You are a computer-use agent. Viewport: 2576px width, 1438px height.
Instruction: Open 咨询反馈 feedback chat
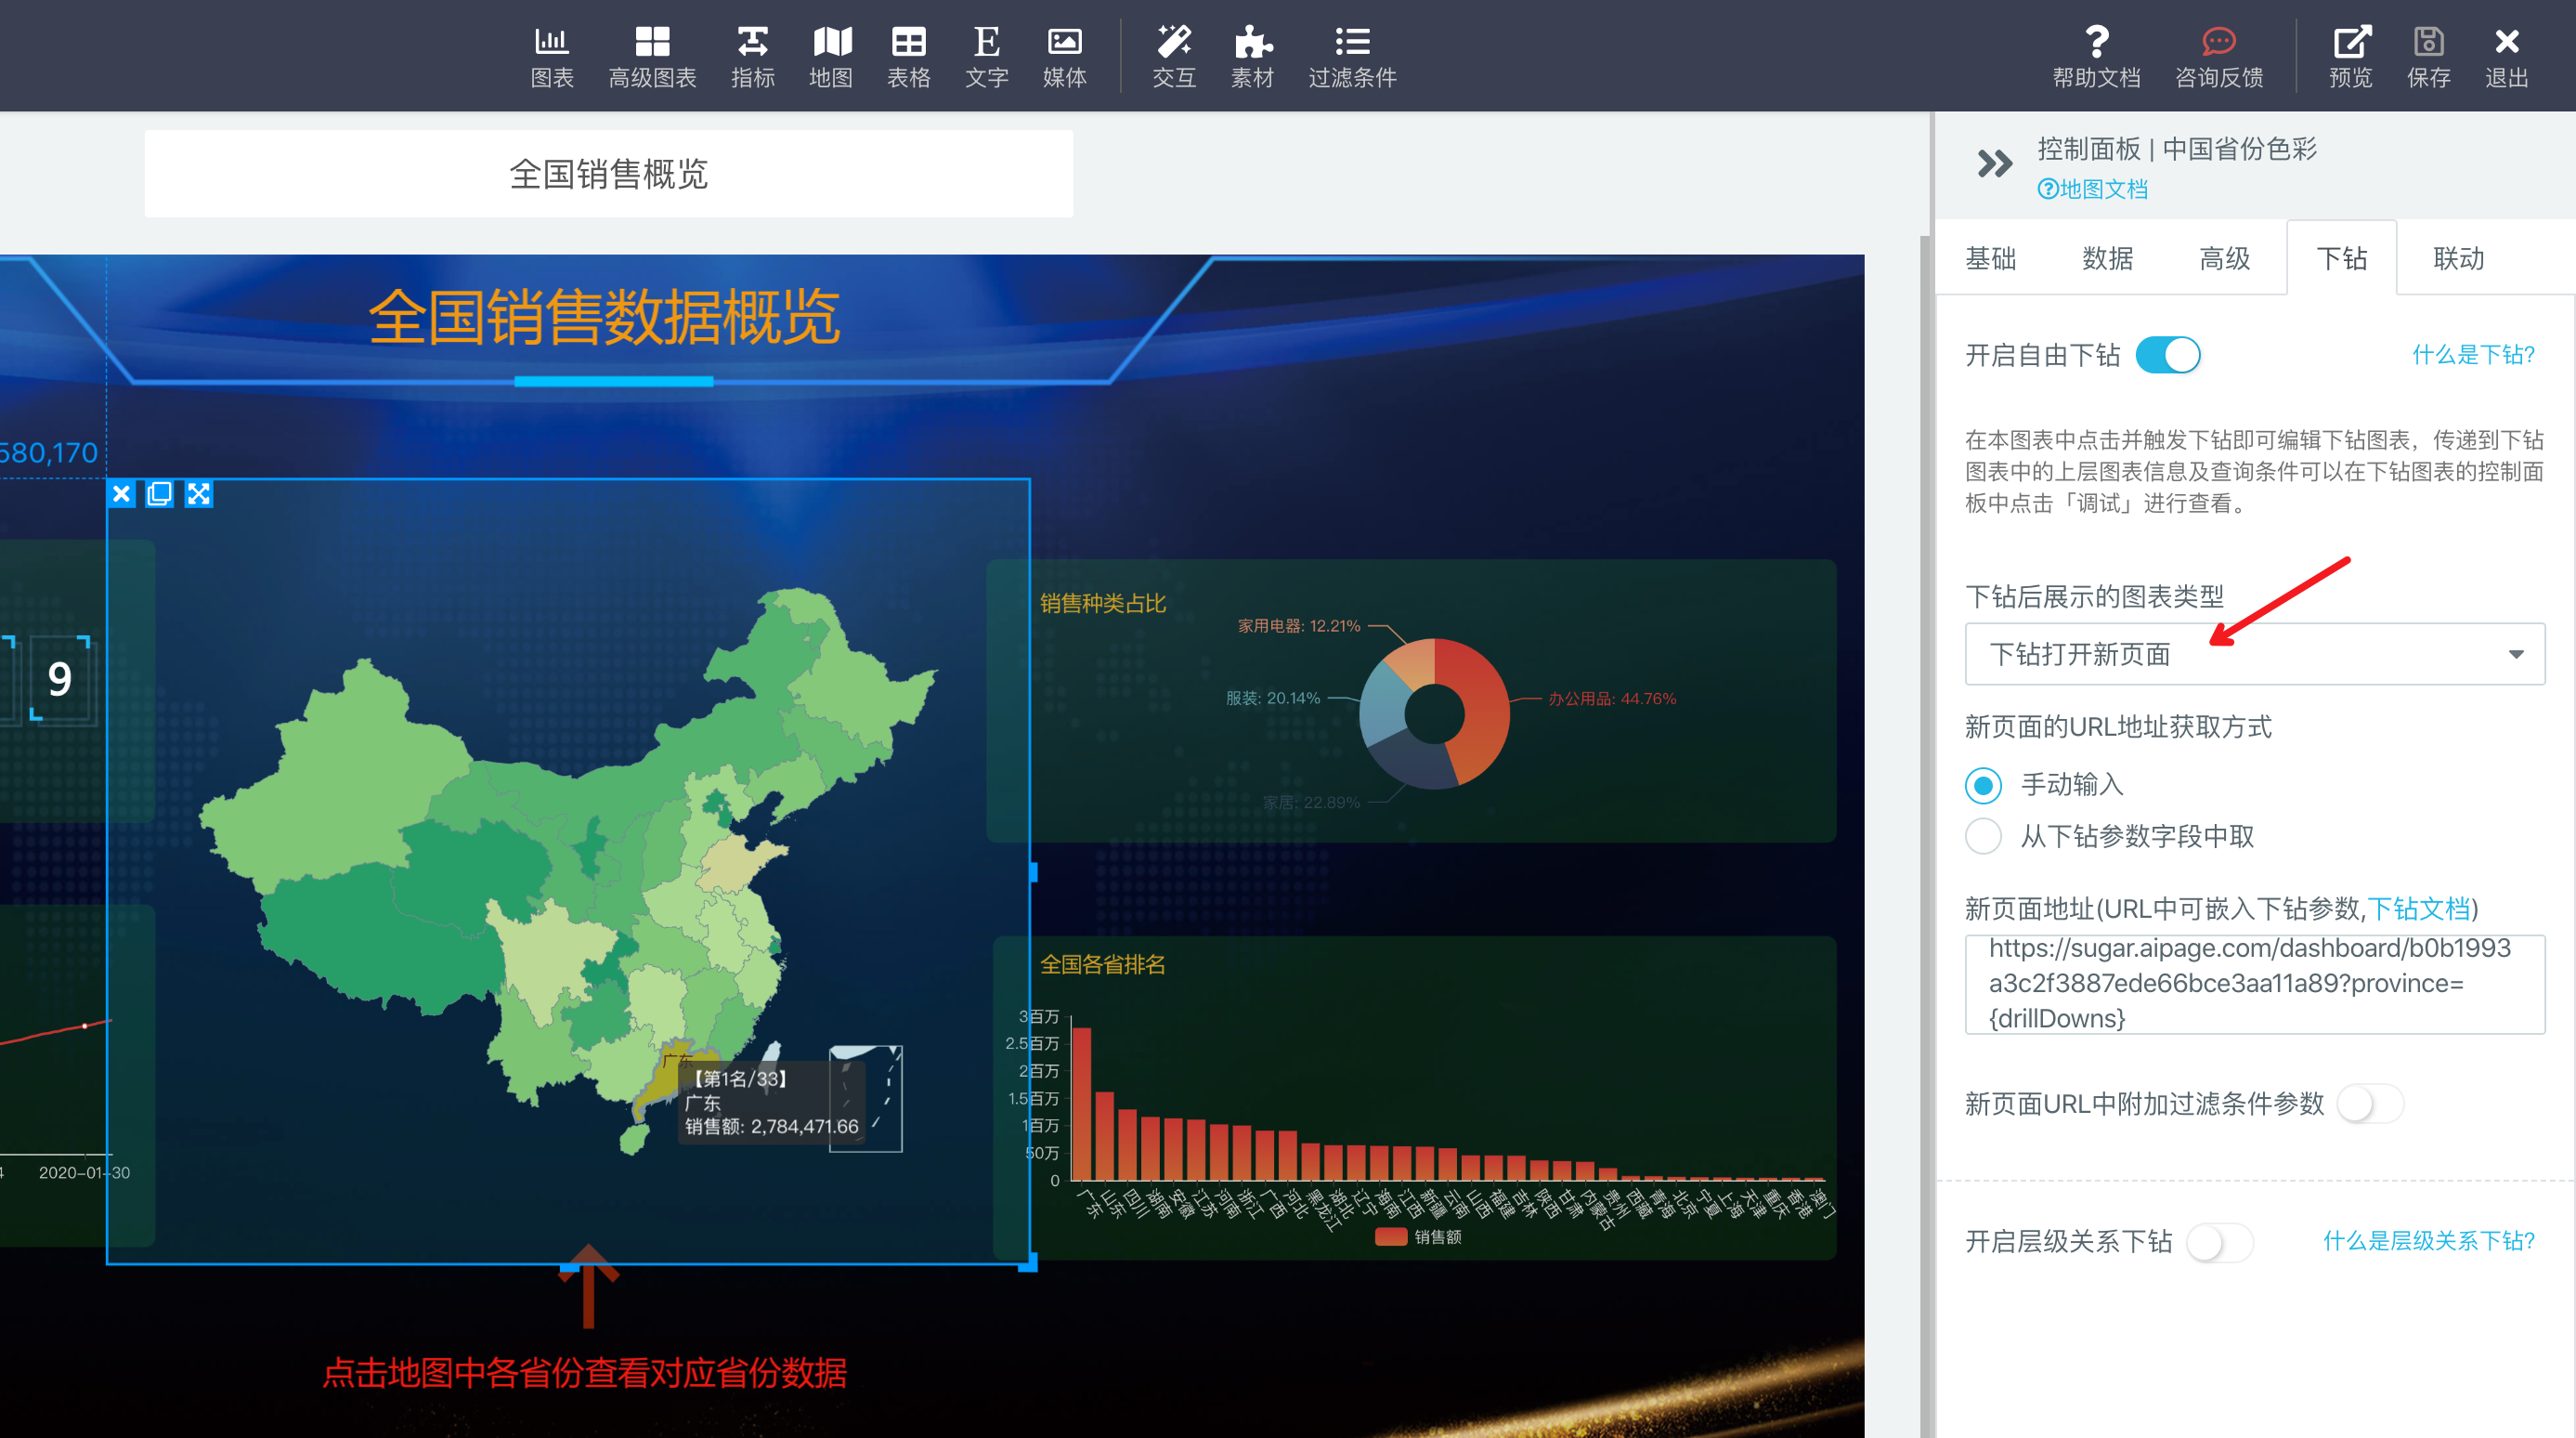tap(2218, 57)
